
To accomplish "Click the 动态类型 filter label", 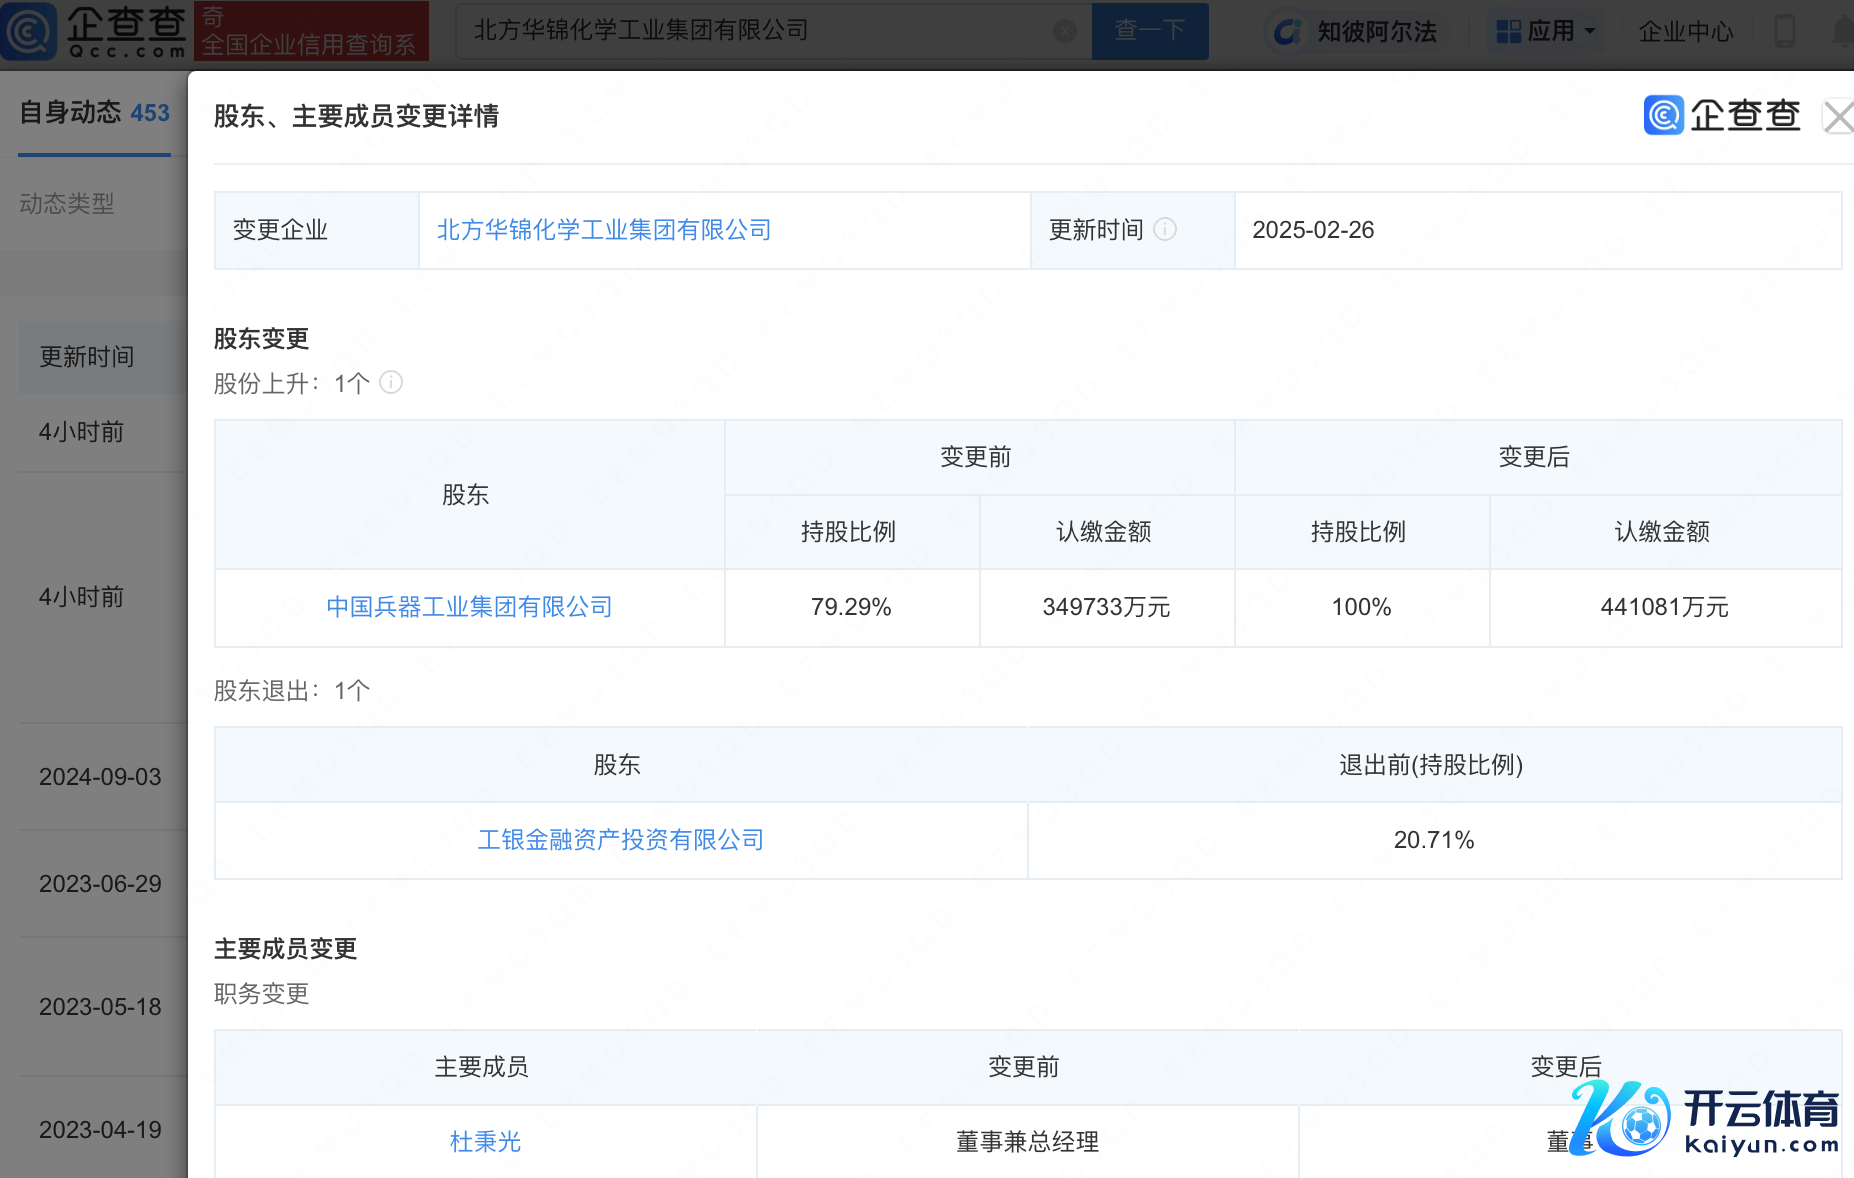I will point(67,204).
